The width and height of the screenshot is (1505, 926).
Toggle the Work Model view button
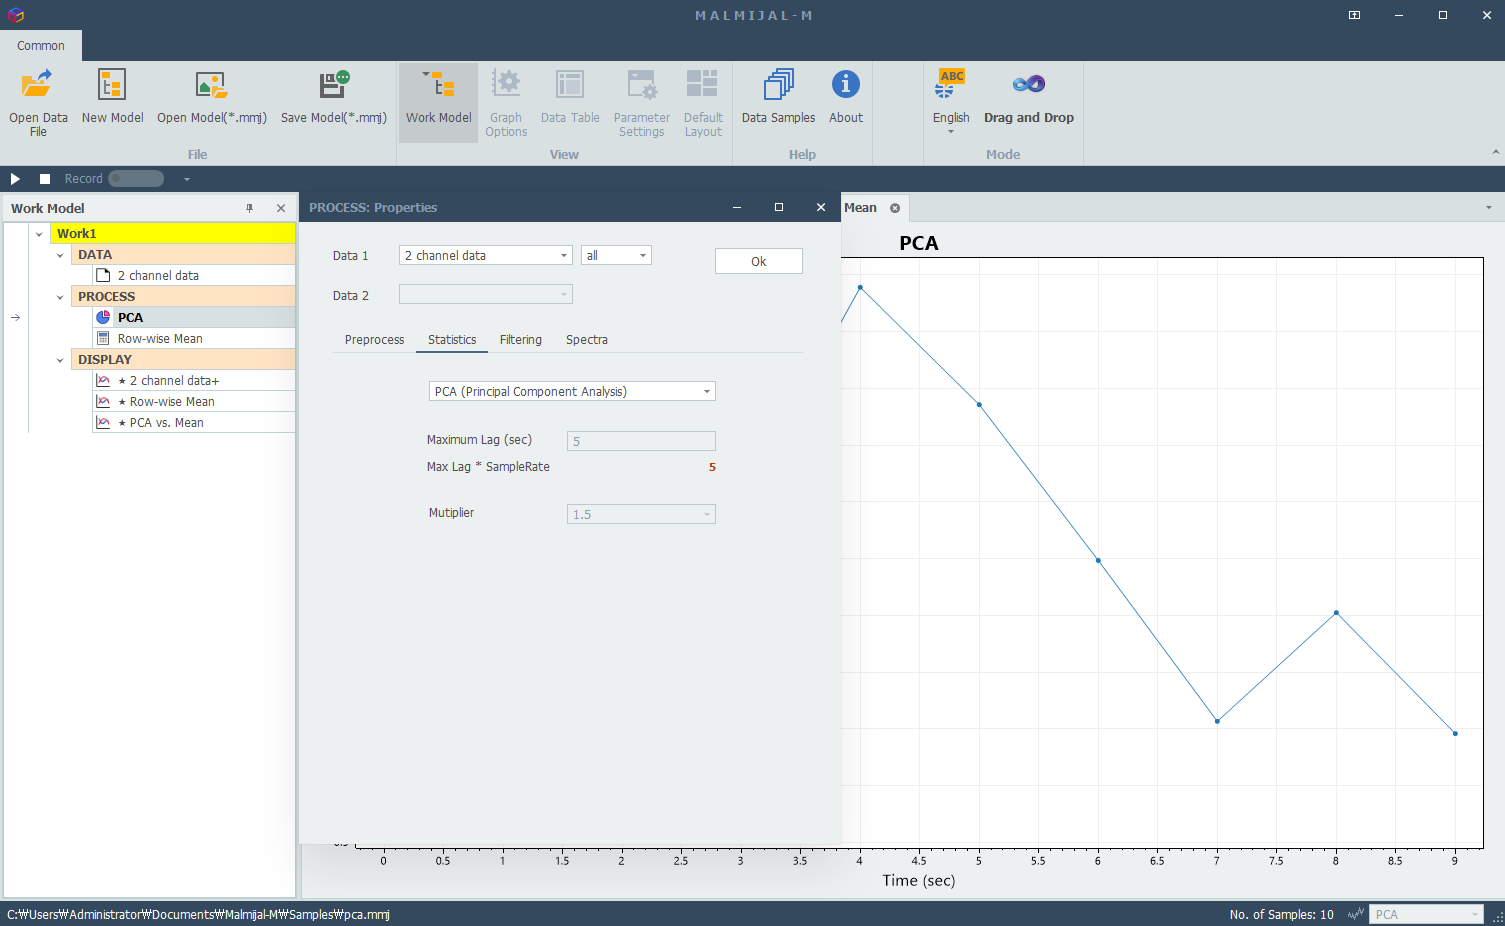pos(438,101)
